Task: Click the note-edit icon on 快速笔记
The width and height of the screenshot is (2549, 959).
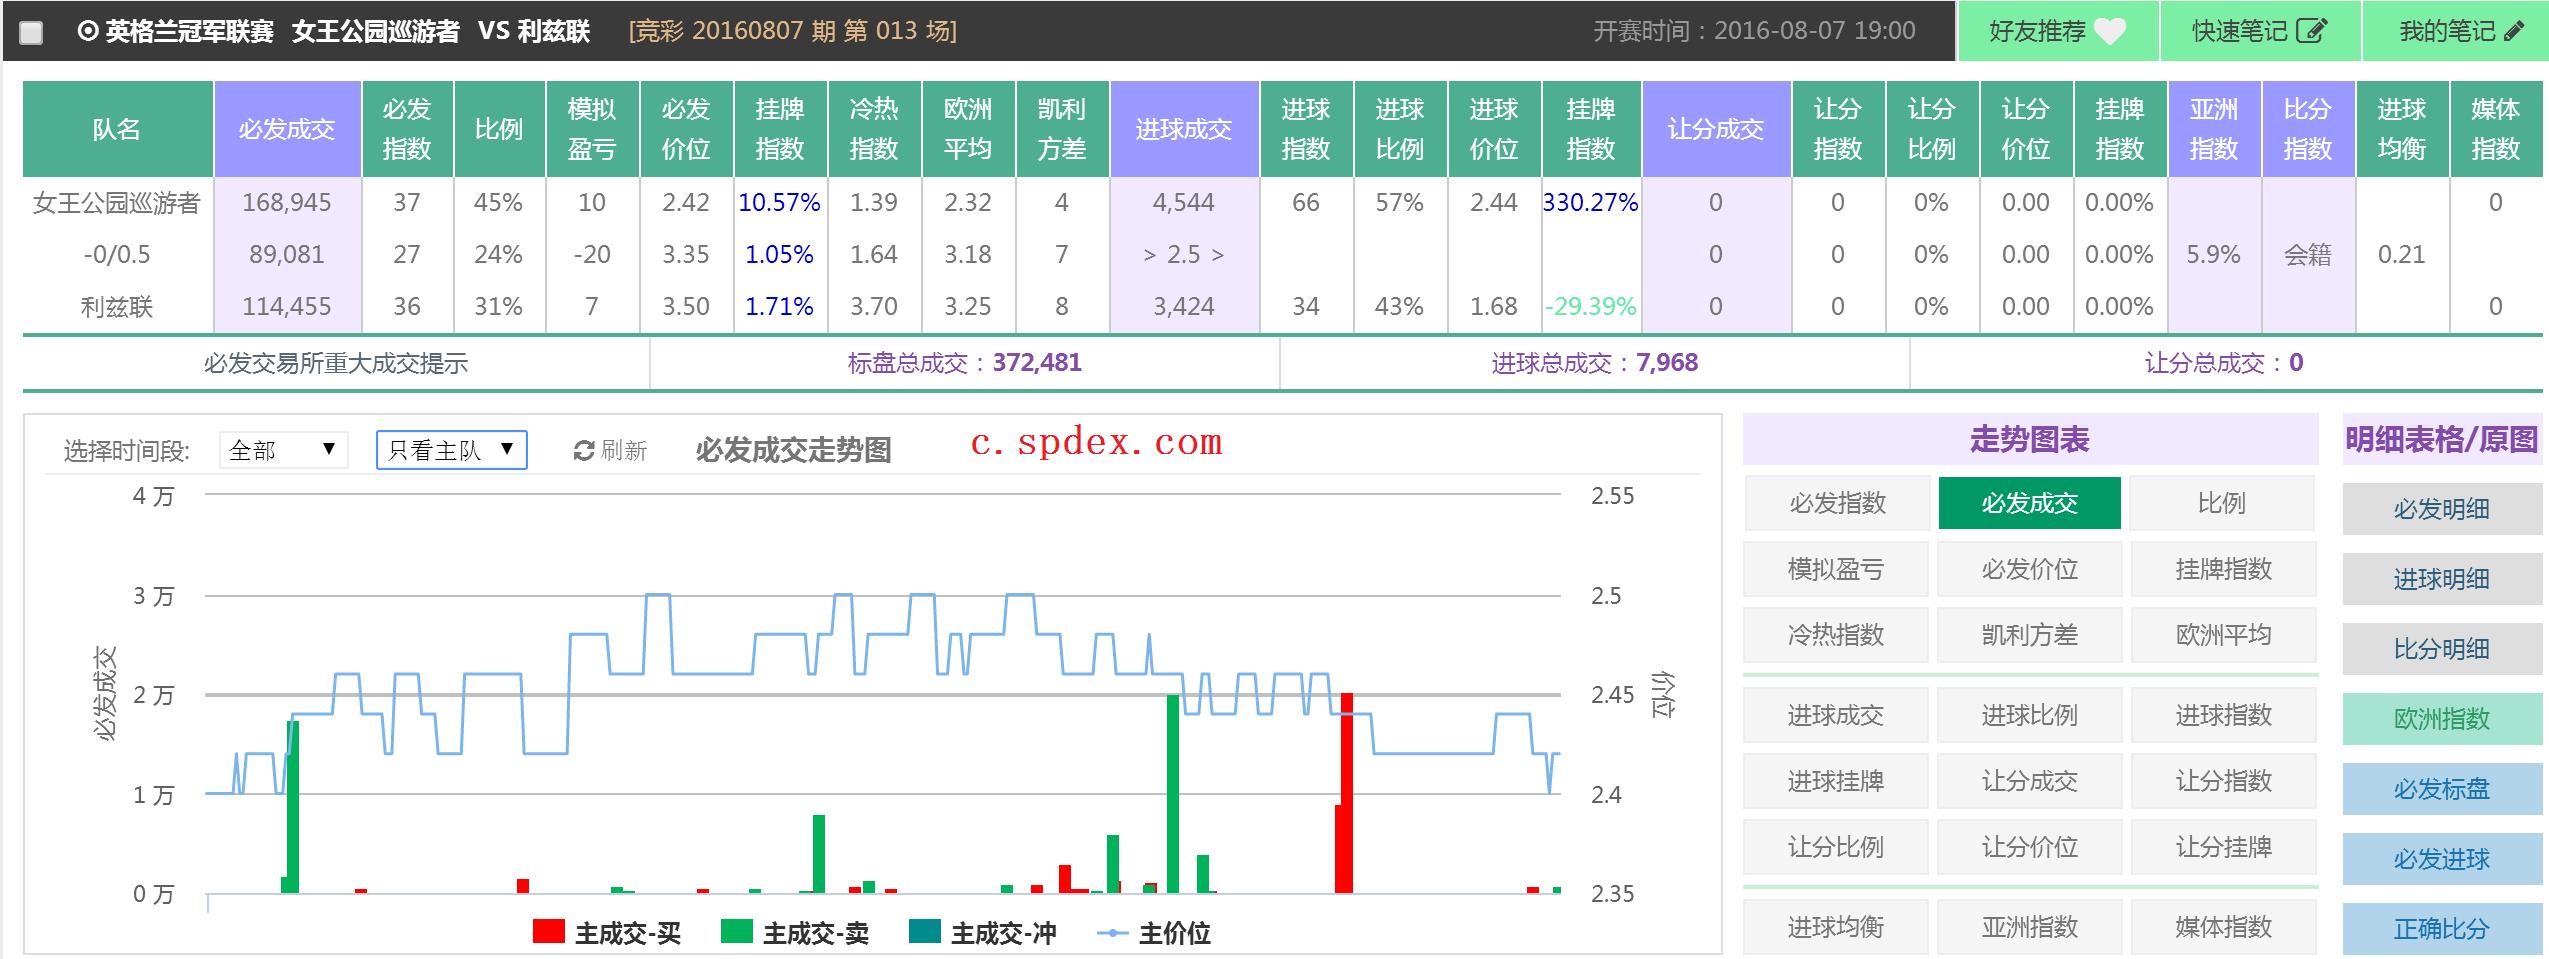Action: [2311, 30]
